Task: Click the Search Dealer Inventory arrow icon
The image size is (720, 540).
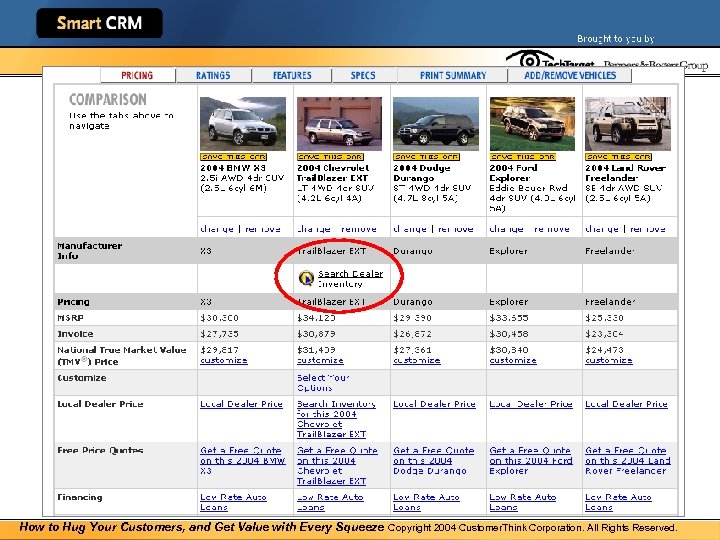Action: (x=306, y=278)
